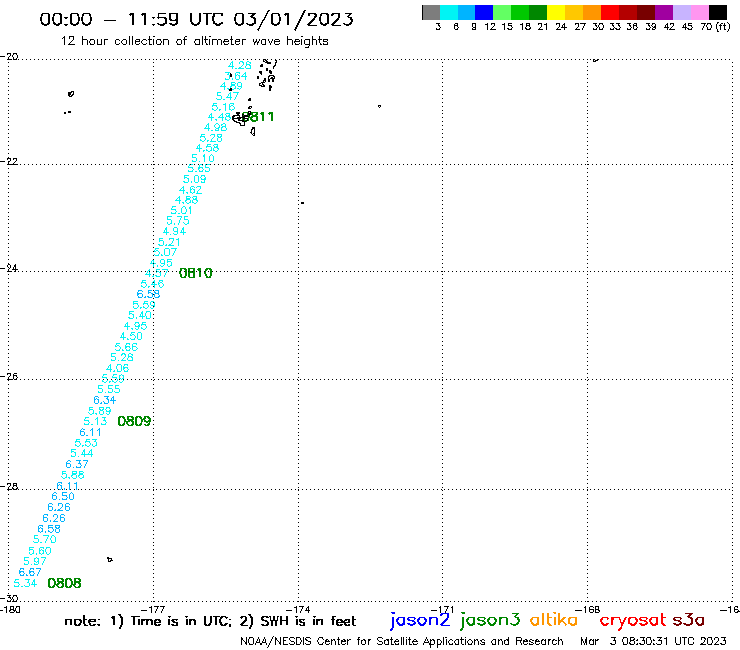Click the 5.65 wave height value
The width and height of the screenshot is (740, 650).
[x=199, y=169]
